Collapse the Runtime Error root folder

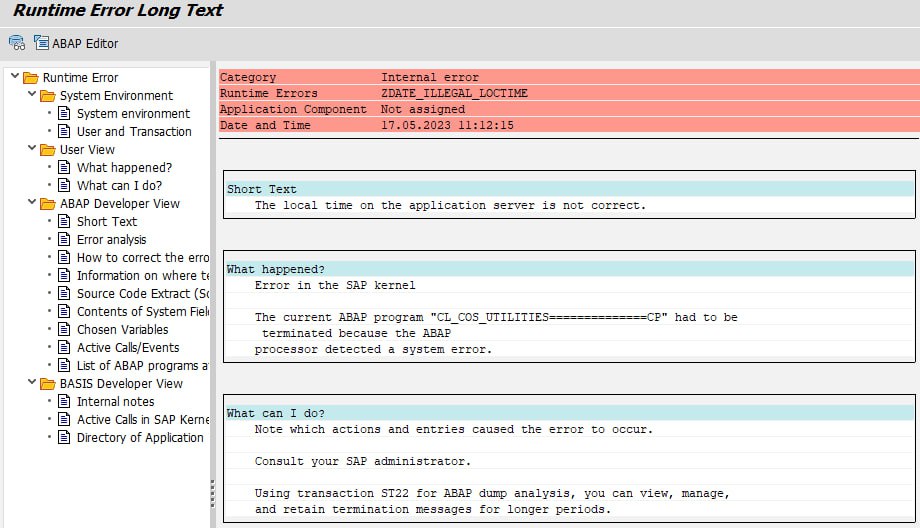click(x=13, y=77)
